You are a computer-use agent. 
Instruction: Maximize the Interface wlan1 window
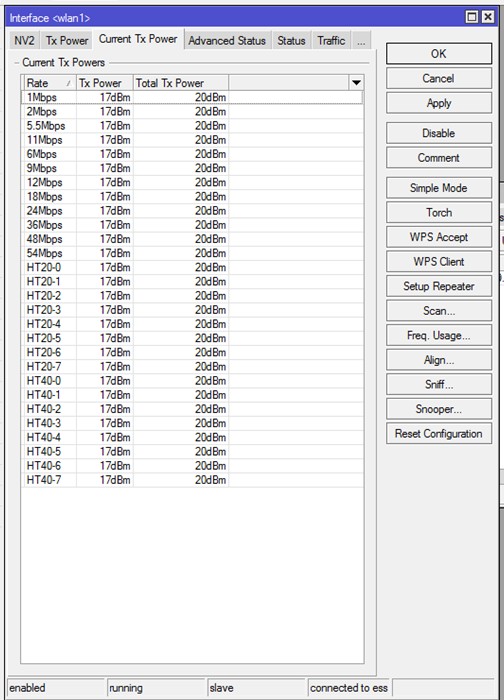click(x=472, y=17)
